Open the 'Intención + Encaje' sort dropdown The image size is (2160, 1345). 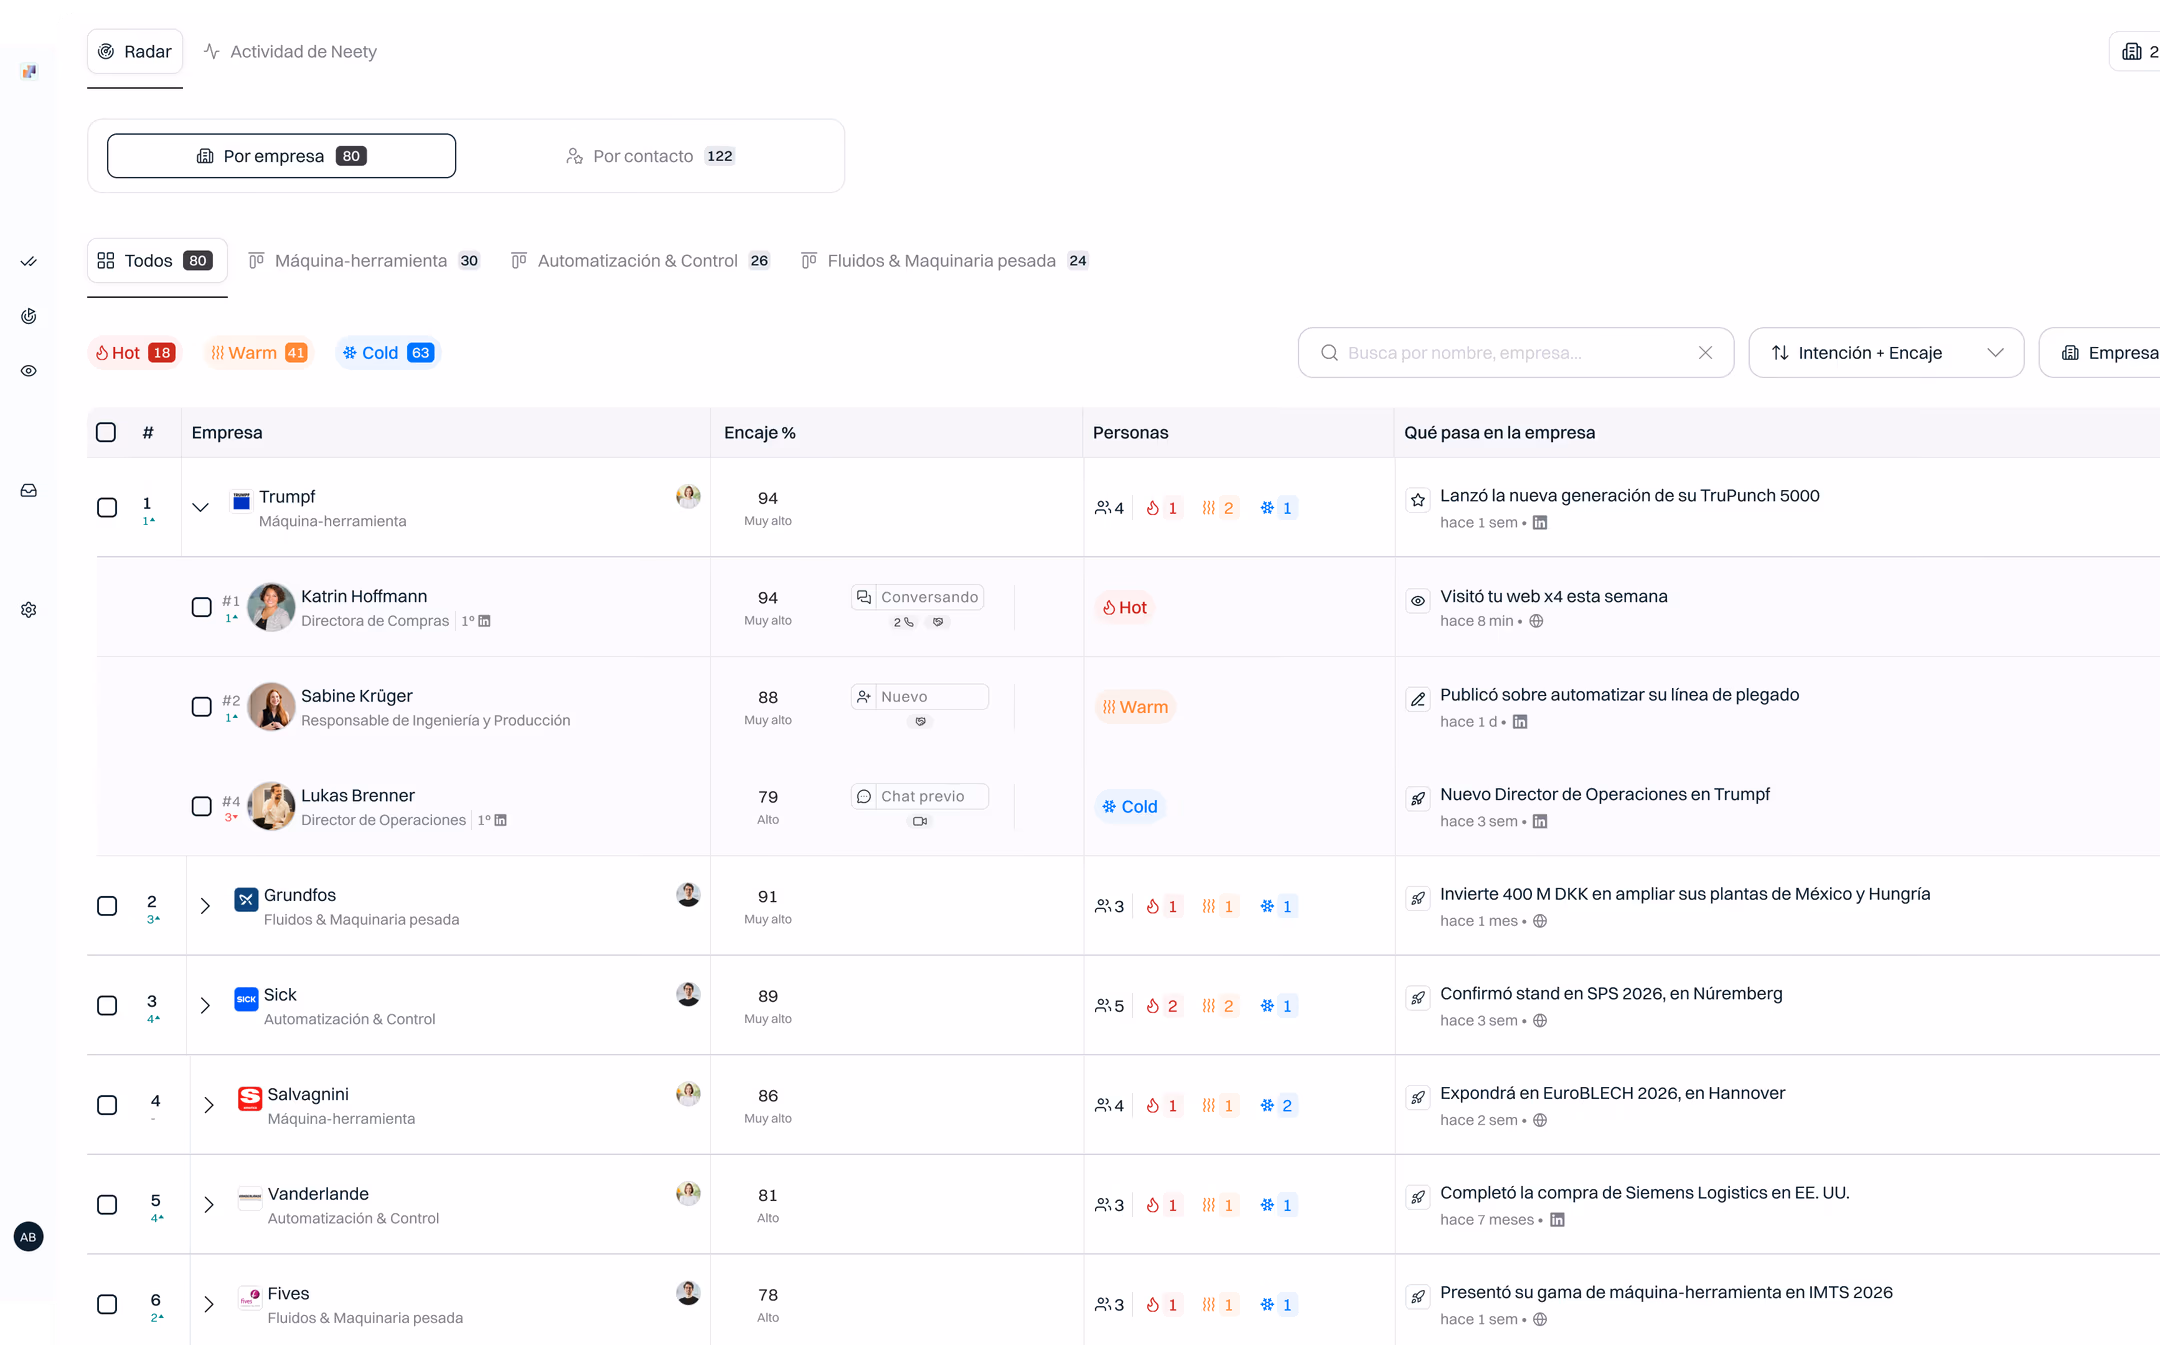tap(1886, 353)
